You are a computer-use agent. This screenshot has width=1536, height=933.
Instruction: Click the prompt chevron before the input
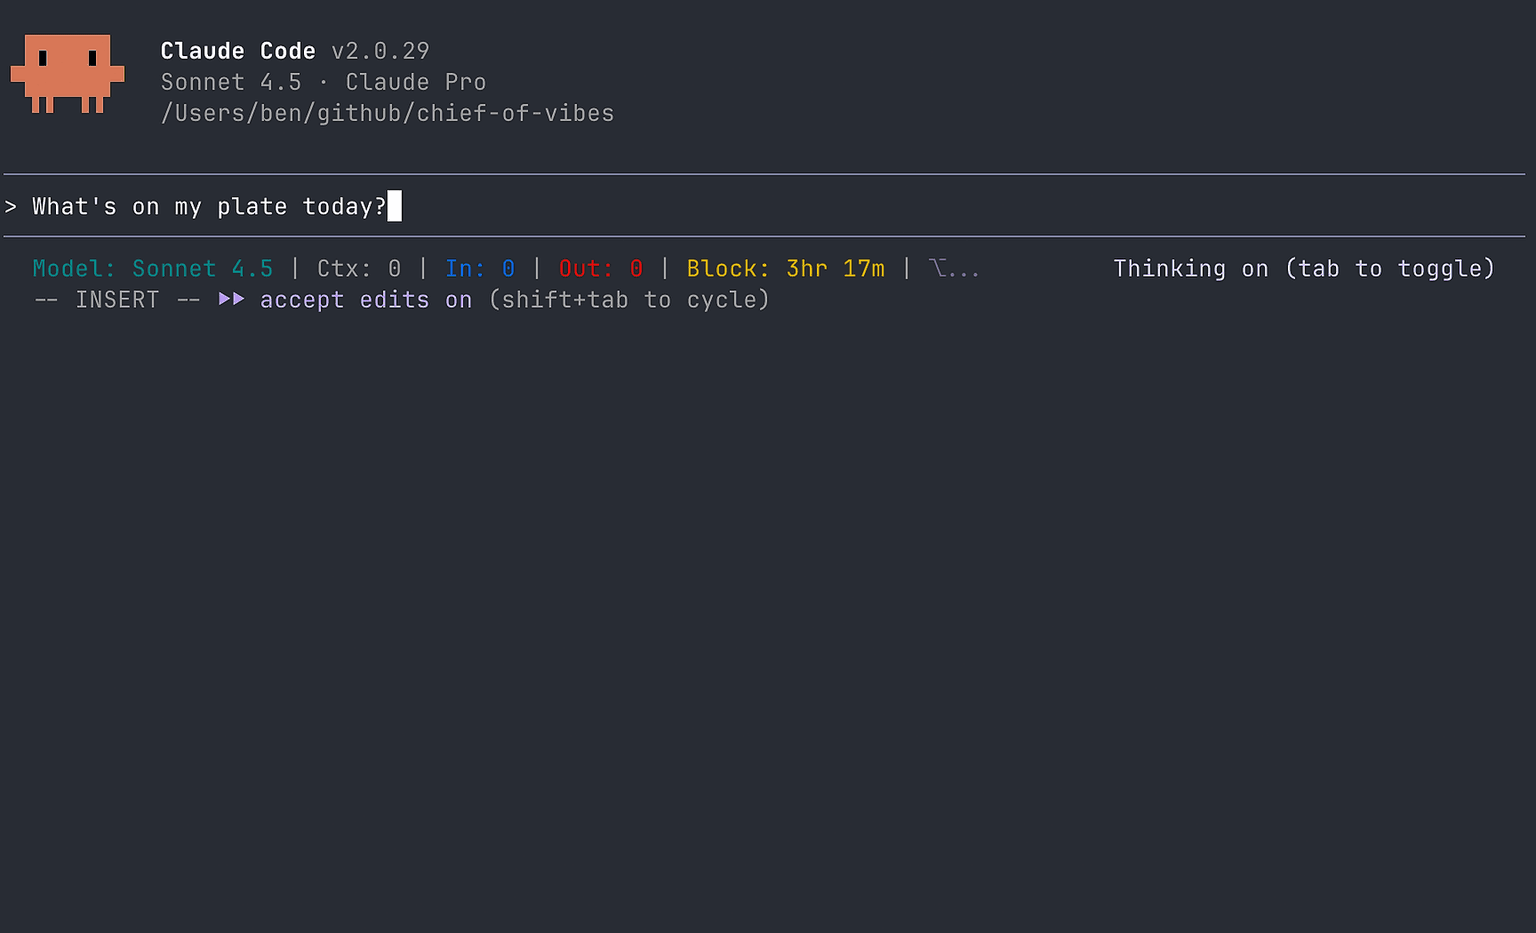[11, 207]
